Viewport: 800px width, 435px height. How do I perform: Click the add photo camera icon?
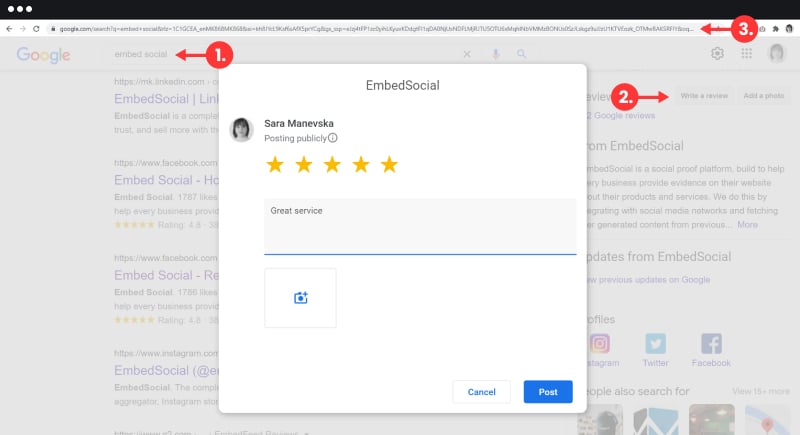(301, 298)
